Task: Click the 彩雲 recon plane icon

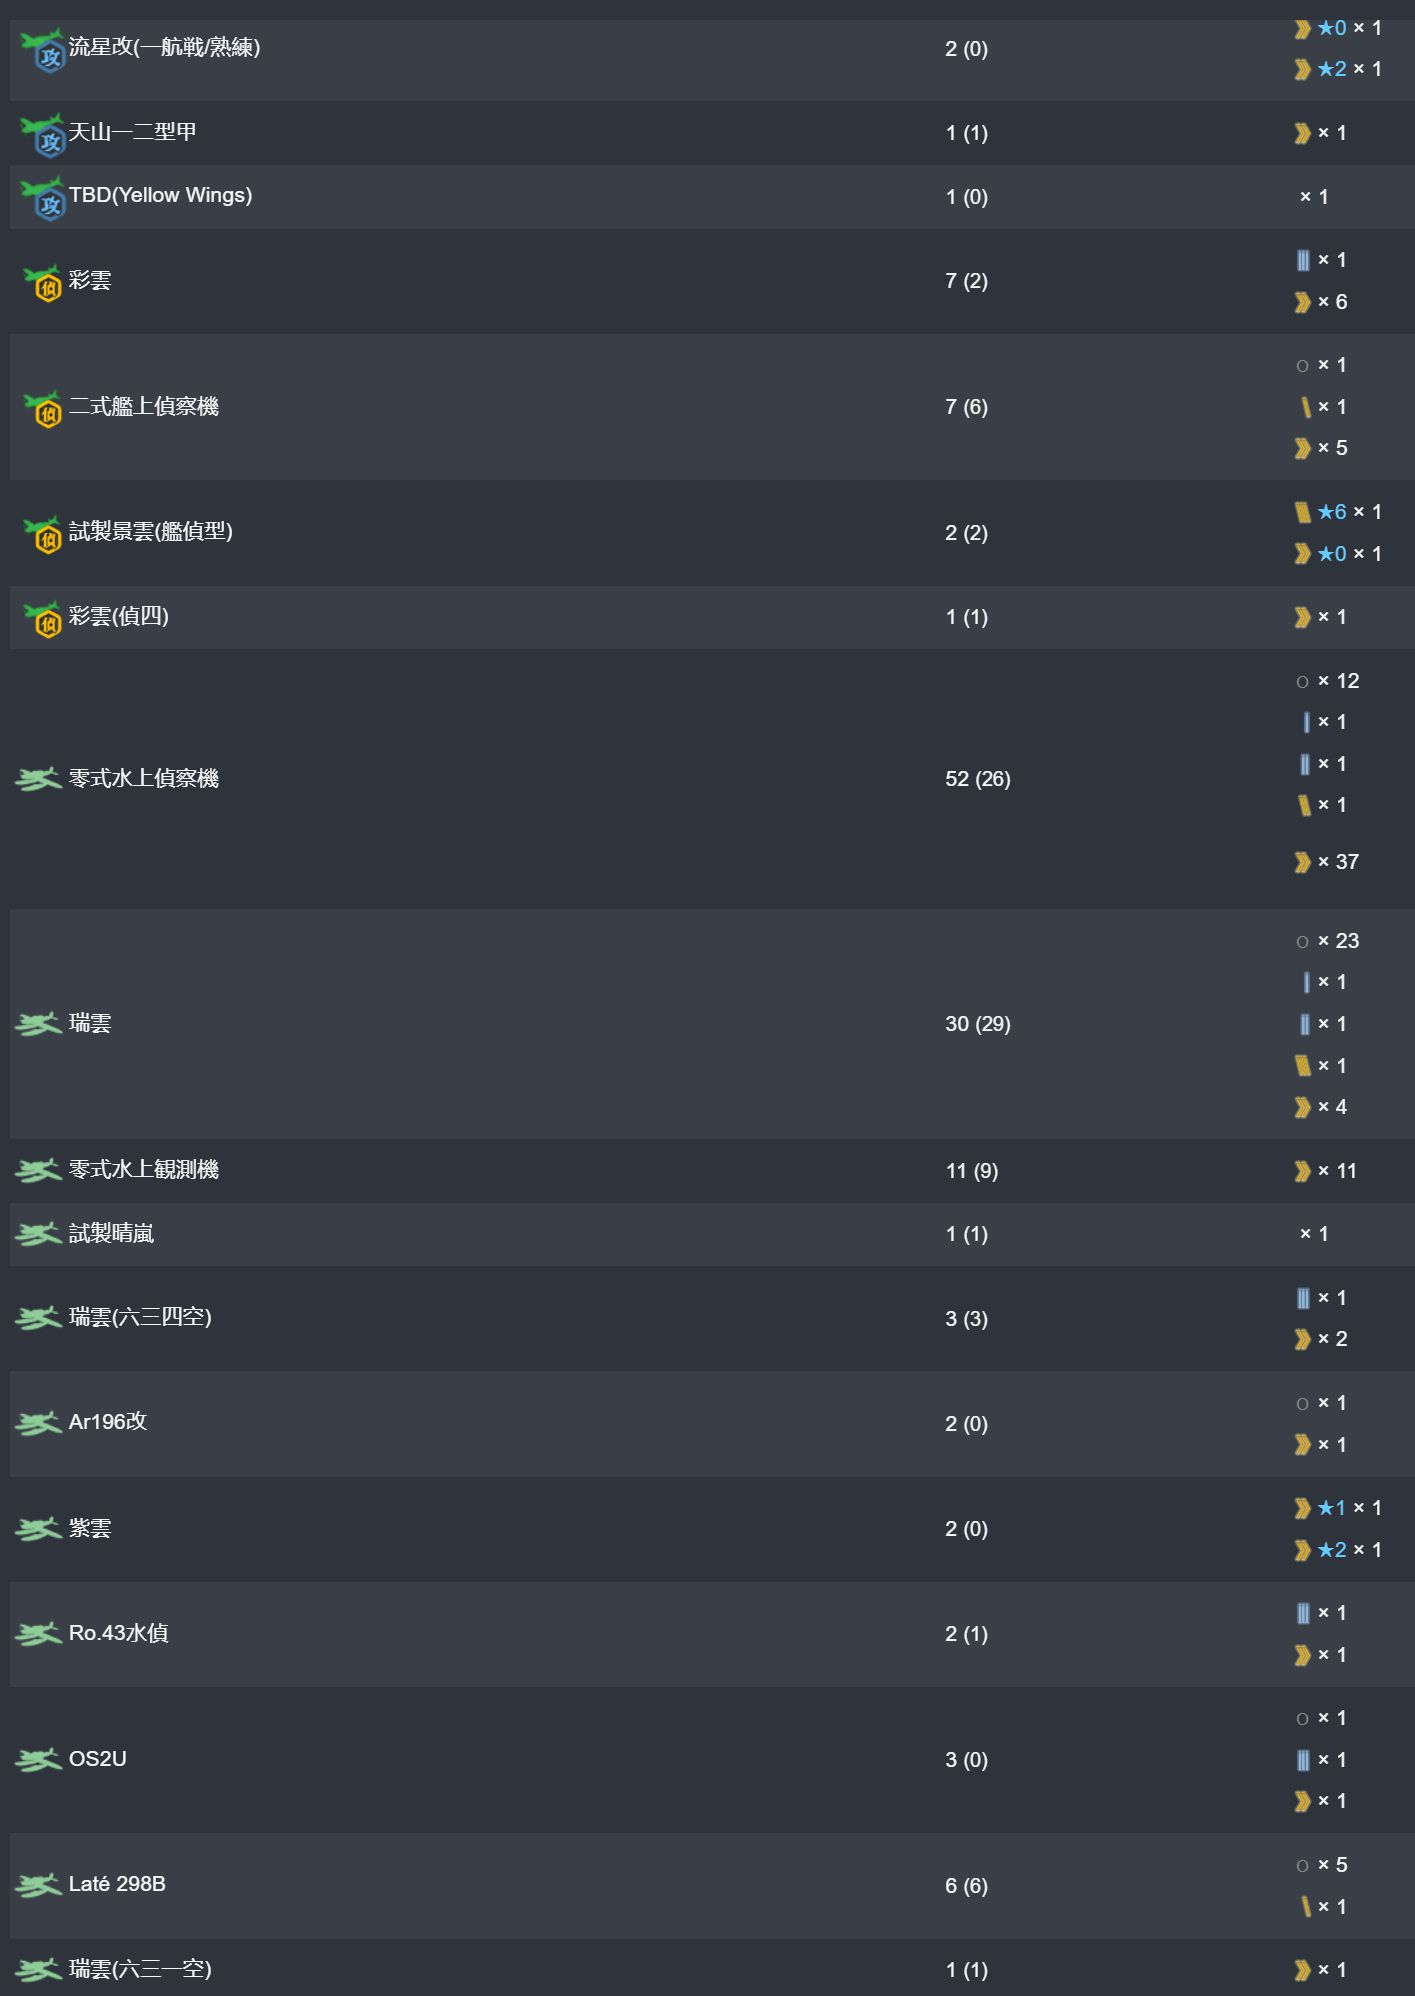Action: [43, 281]
